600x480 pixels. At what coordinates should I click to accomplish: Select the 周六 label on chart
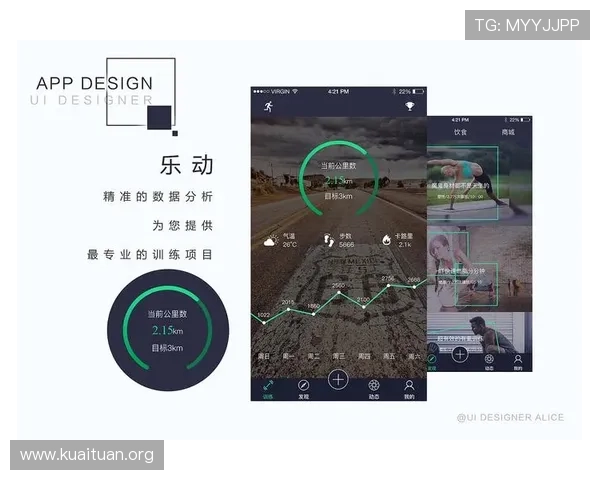tap(414, 356)
